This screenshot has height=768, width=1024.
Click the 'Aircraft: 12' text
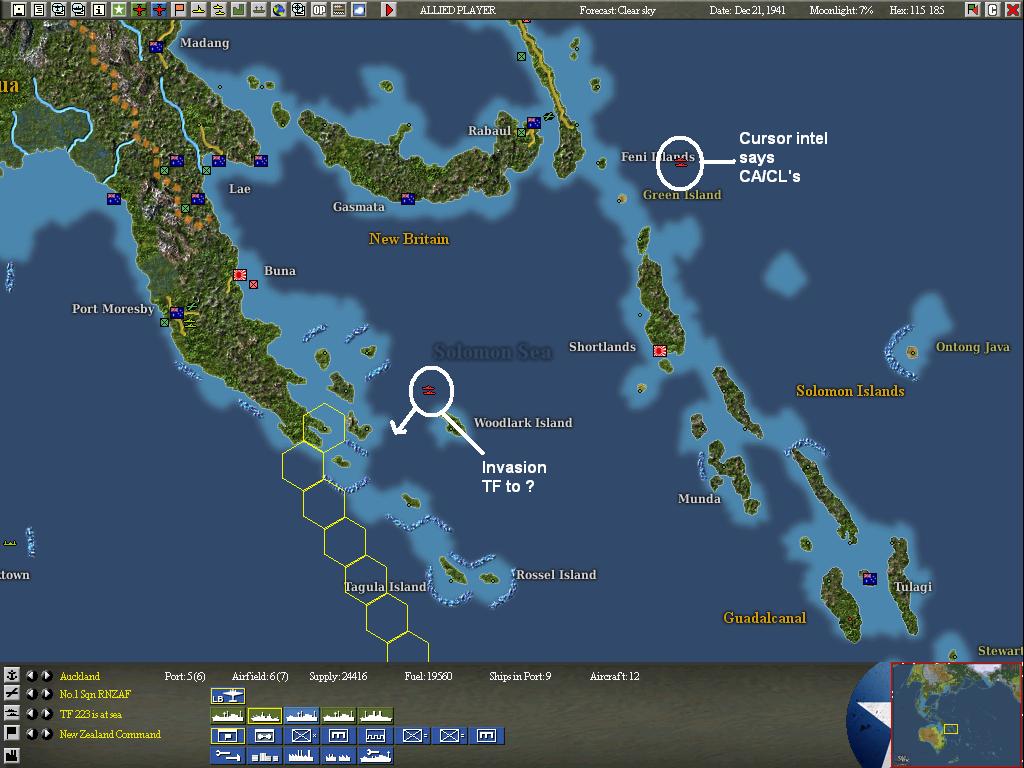[x=615, y=676]
